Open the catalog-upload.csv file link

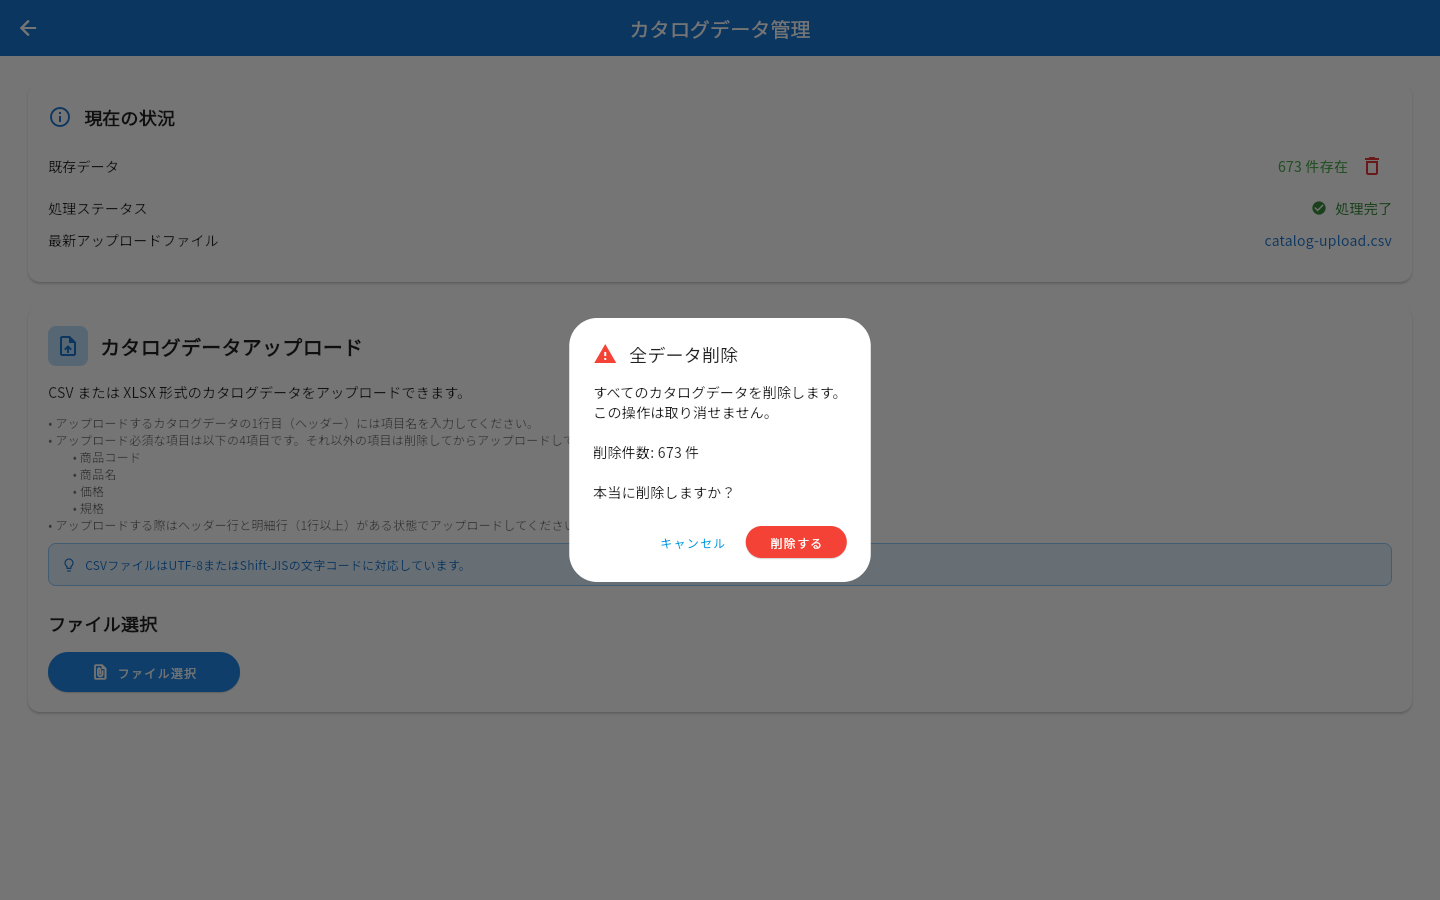(1327, 240)
